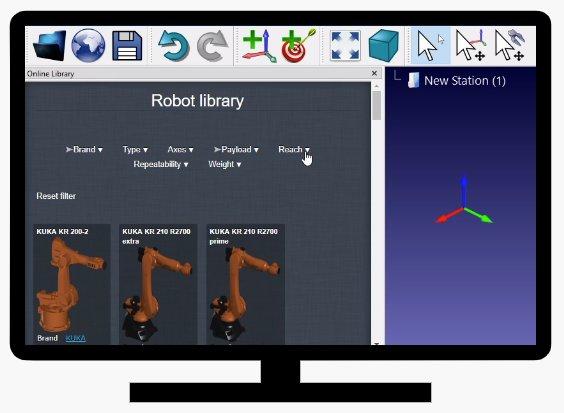Undo the last action
The height and width of the screenshot is (413, 564).
tap(174, 46)
